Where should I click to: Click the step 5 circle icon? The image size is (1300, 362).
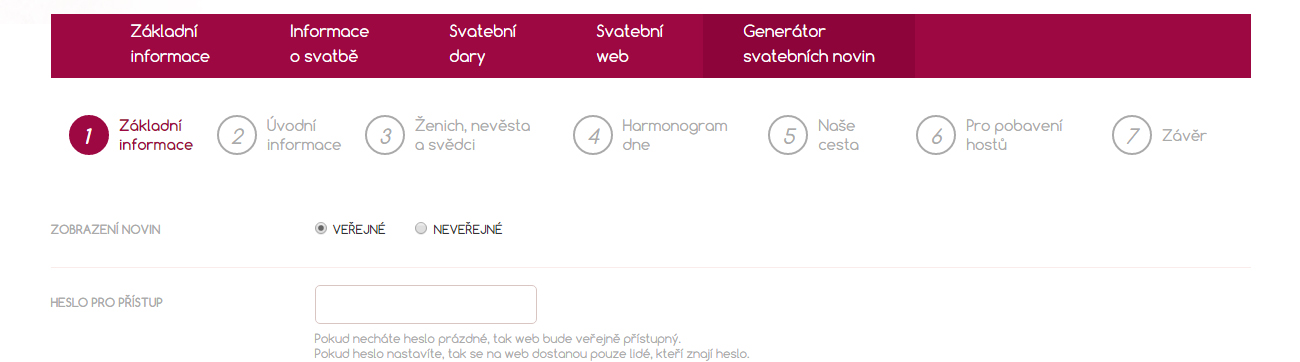(x=788, y=136)
